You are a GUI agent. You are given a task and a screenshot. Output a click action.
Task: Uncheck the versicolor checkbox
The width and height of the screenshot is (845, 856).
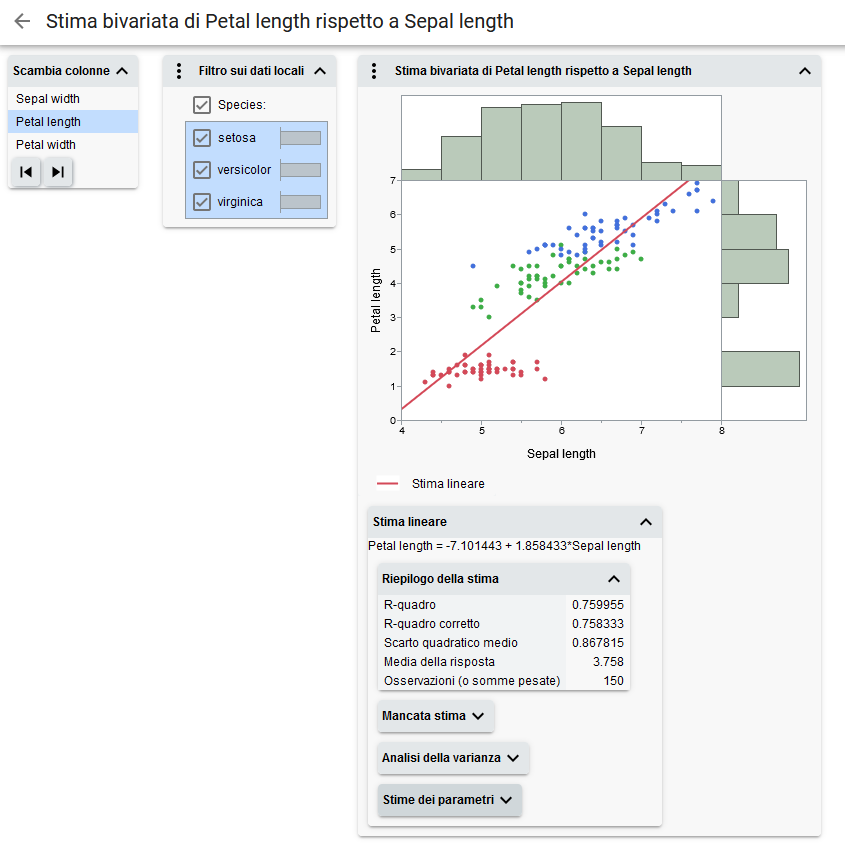[202, 170]
